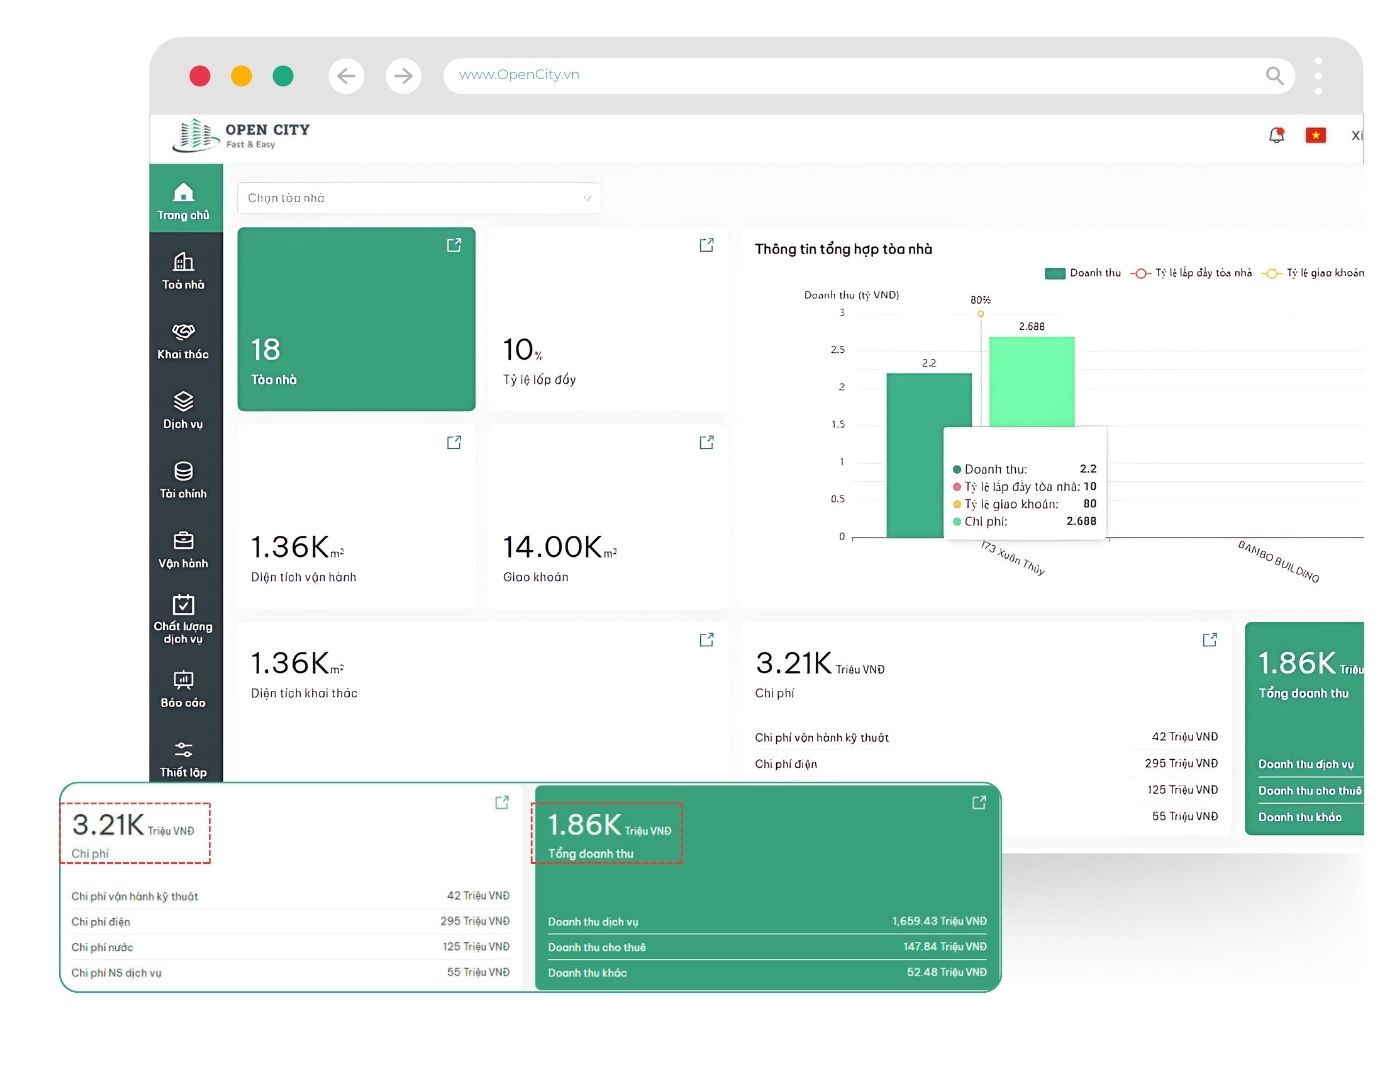Click the 10% Tỷ lệ lấp đầy value
The height and width of the screenshot is (1080, 1400).
(x=523, y=350)
